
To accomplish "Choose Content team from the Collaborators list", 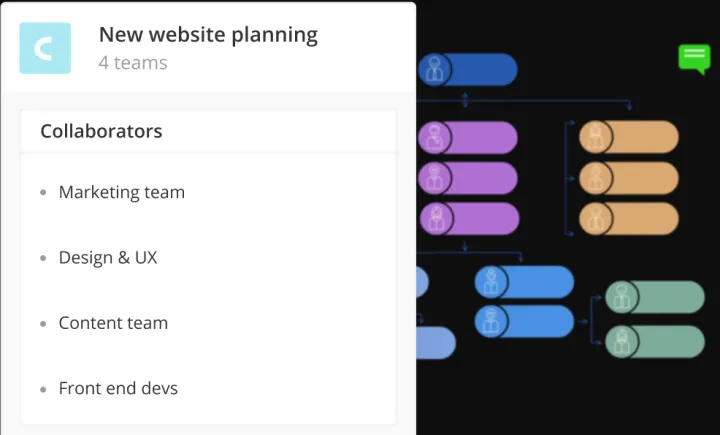I will [113, 323].
